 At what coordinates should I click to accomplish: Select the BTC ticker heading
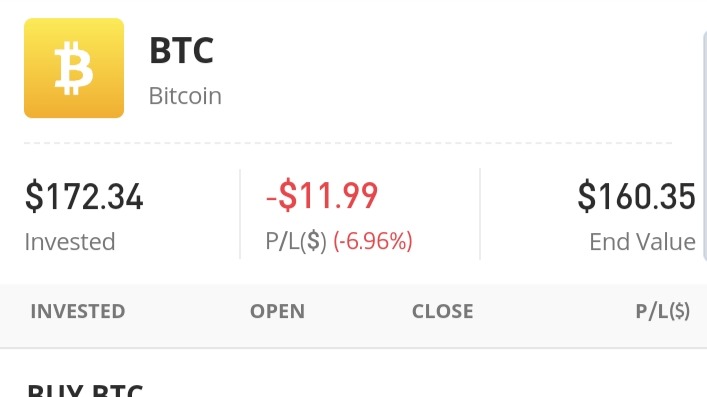pyautogui.click(x=181, y=51)
